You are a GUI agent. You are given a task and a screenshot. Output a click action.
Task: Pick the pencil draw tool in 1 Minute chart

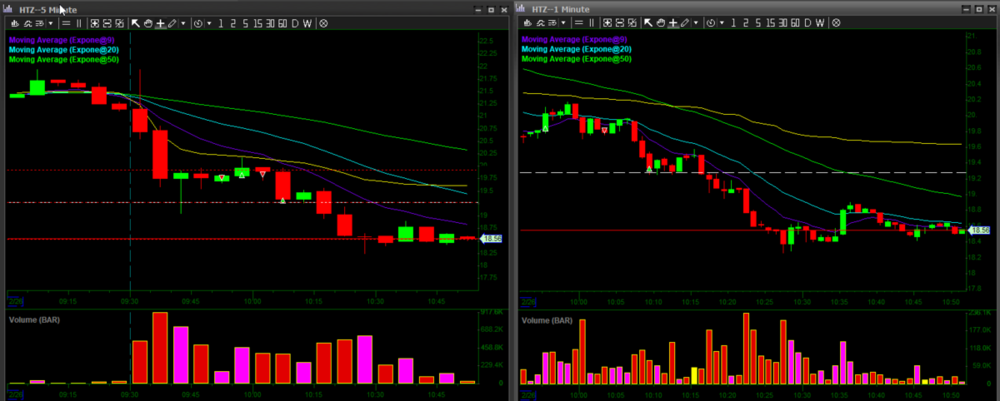[x=685, y=22]
